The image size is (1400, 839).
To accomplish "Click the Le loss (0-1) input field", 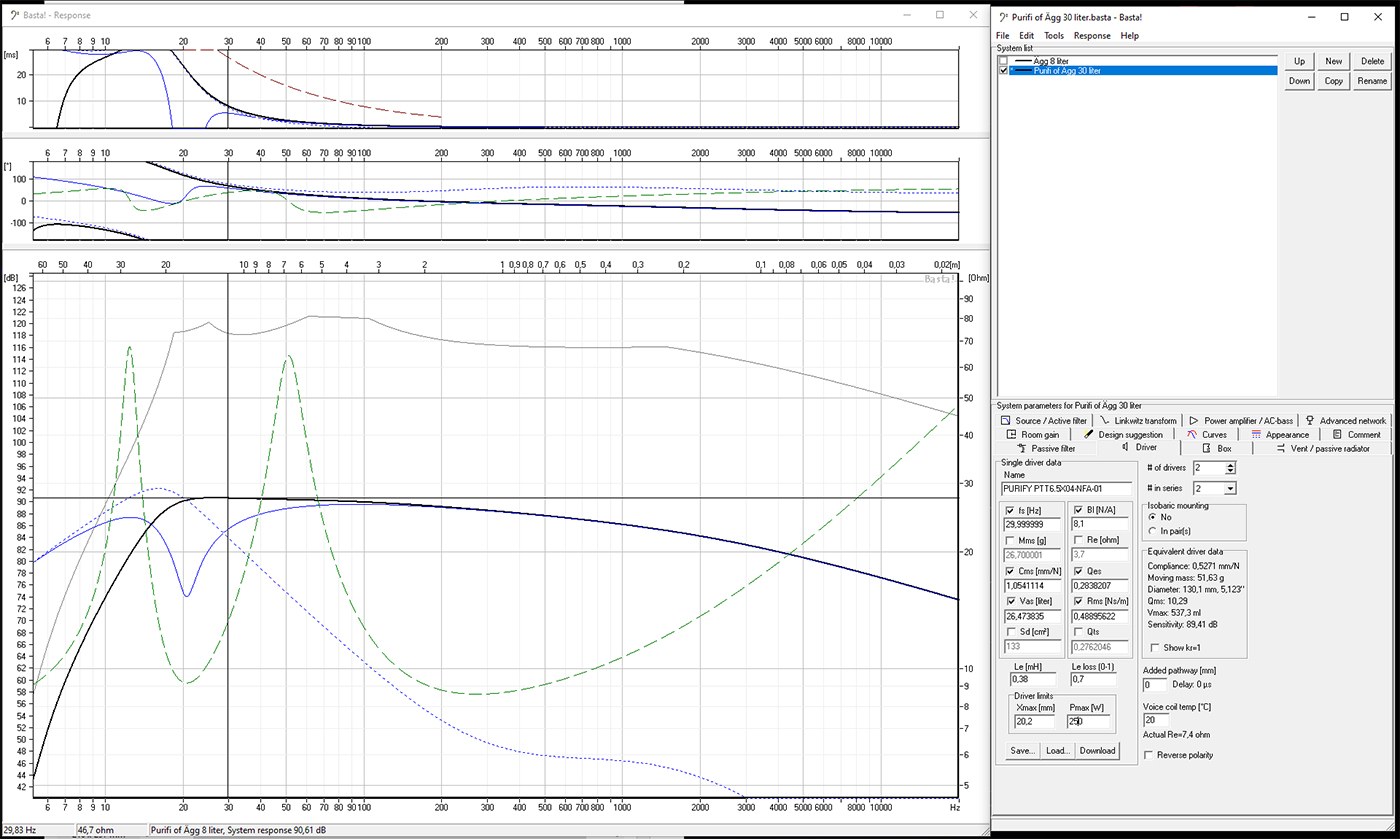I will coord(1092,679).
